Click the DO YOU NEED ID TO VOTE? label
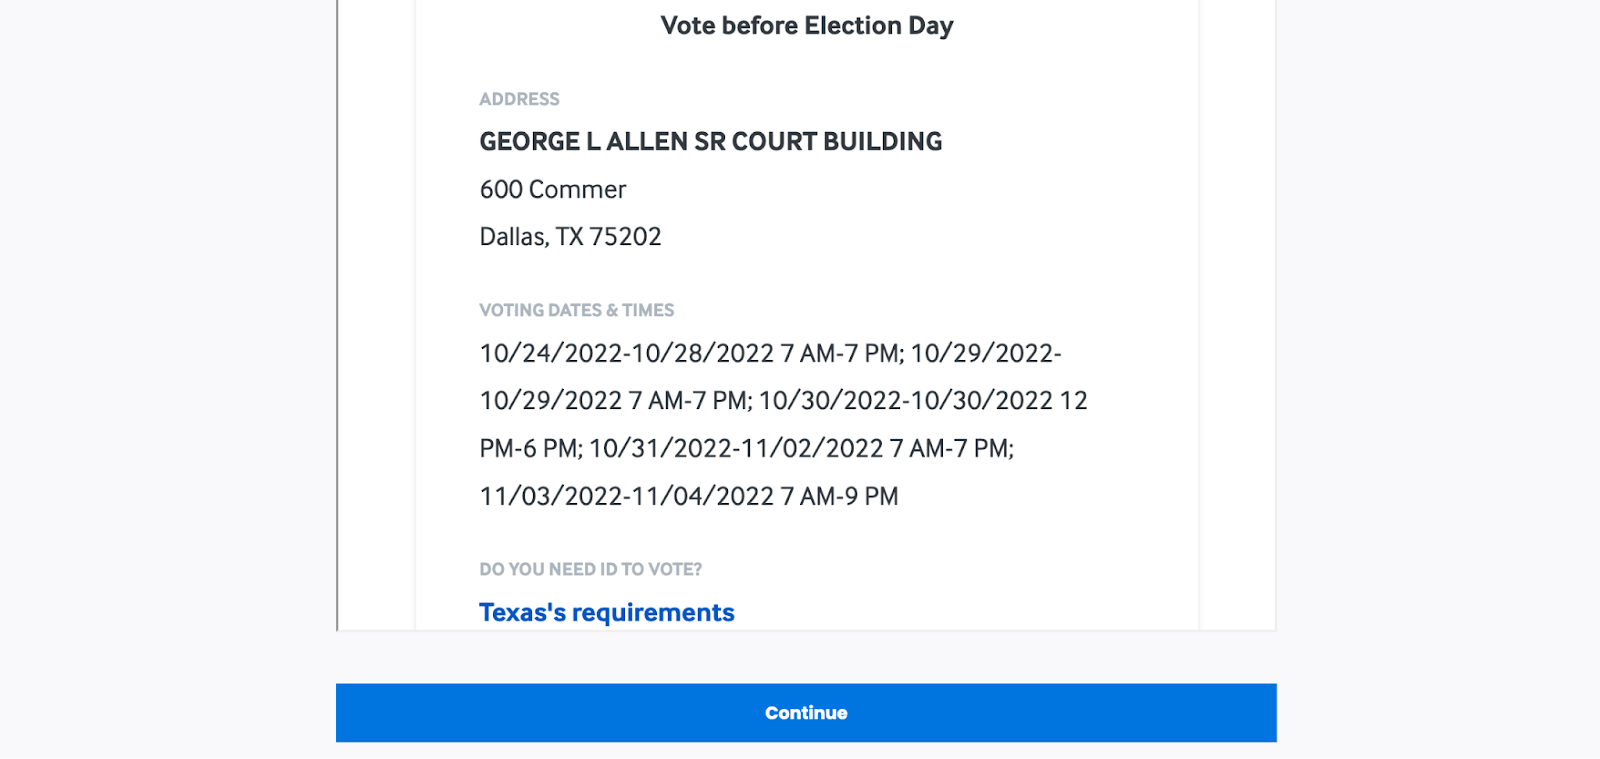 [590, 569]
